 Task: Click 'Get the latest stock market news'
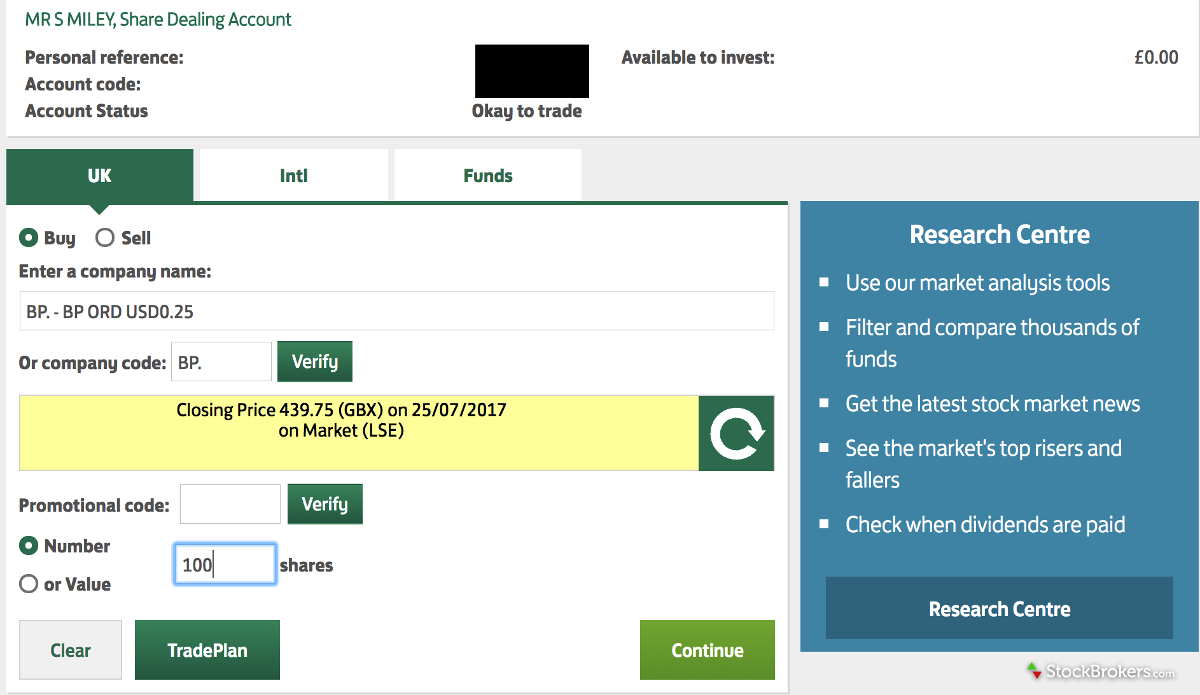tap(992, 404)
